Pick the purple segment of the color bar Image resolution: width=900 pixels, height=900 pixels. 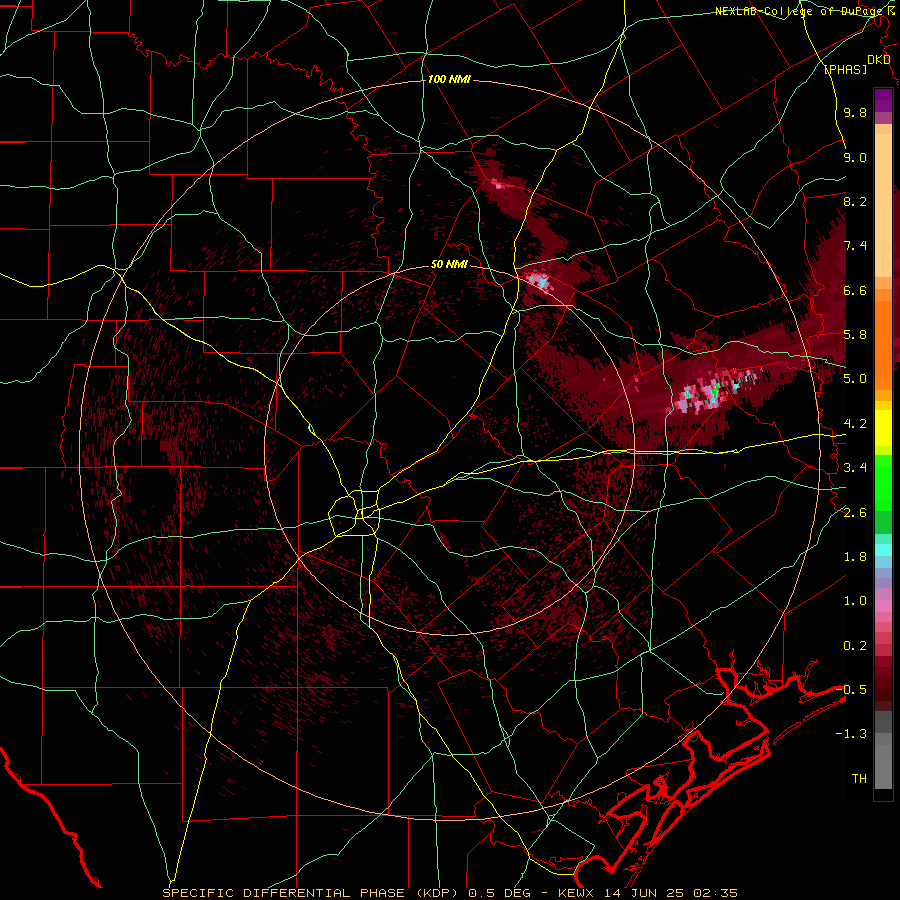coord(883,100)
